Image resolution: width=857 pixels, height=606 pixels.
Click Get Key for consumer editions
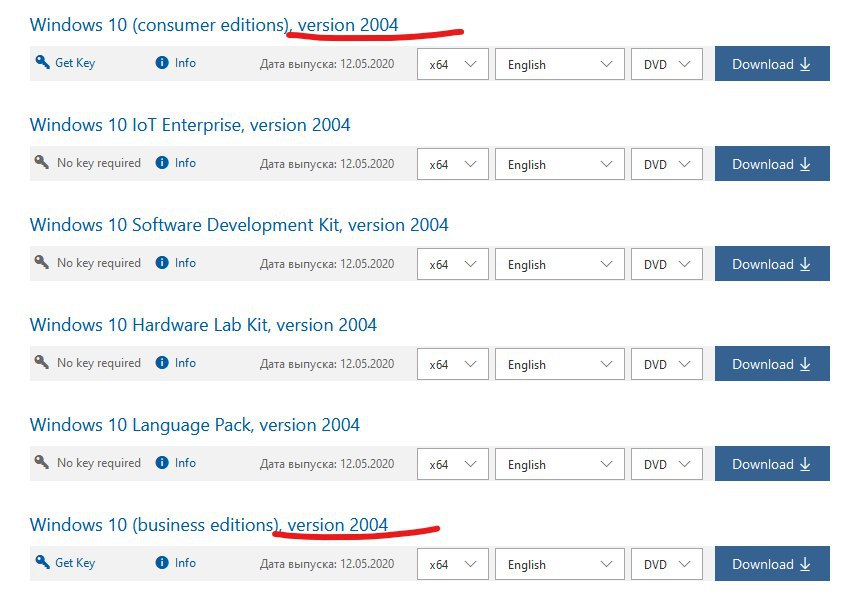(75, 63)
